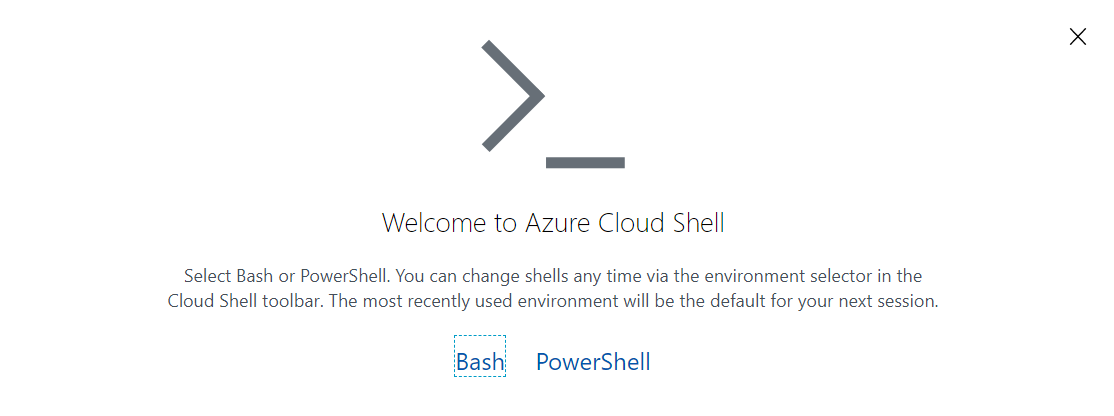The height and width of the screenshot is (416, 1114).
Task: Click "Cloud Shell toolbar" text in description
Action: click(237, 301)
